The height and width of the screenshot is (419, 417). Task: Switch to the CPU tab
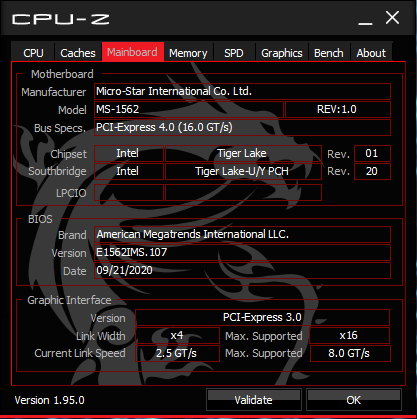pos(33,52)
